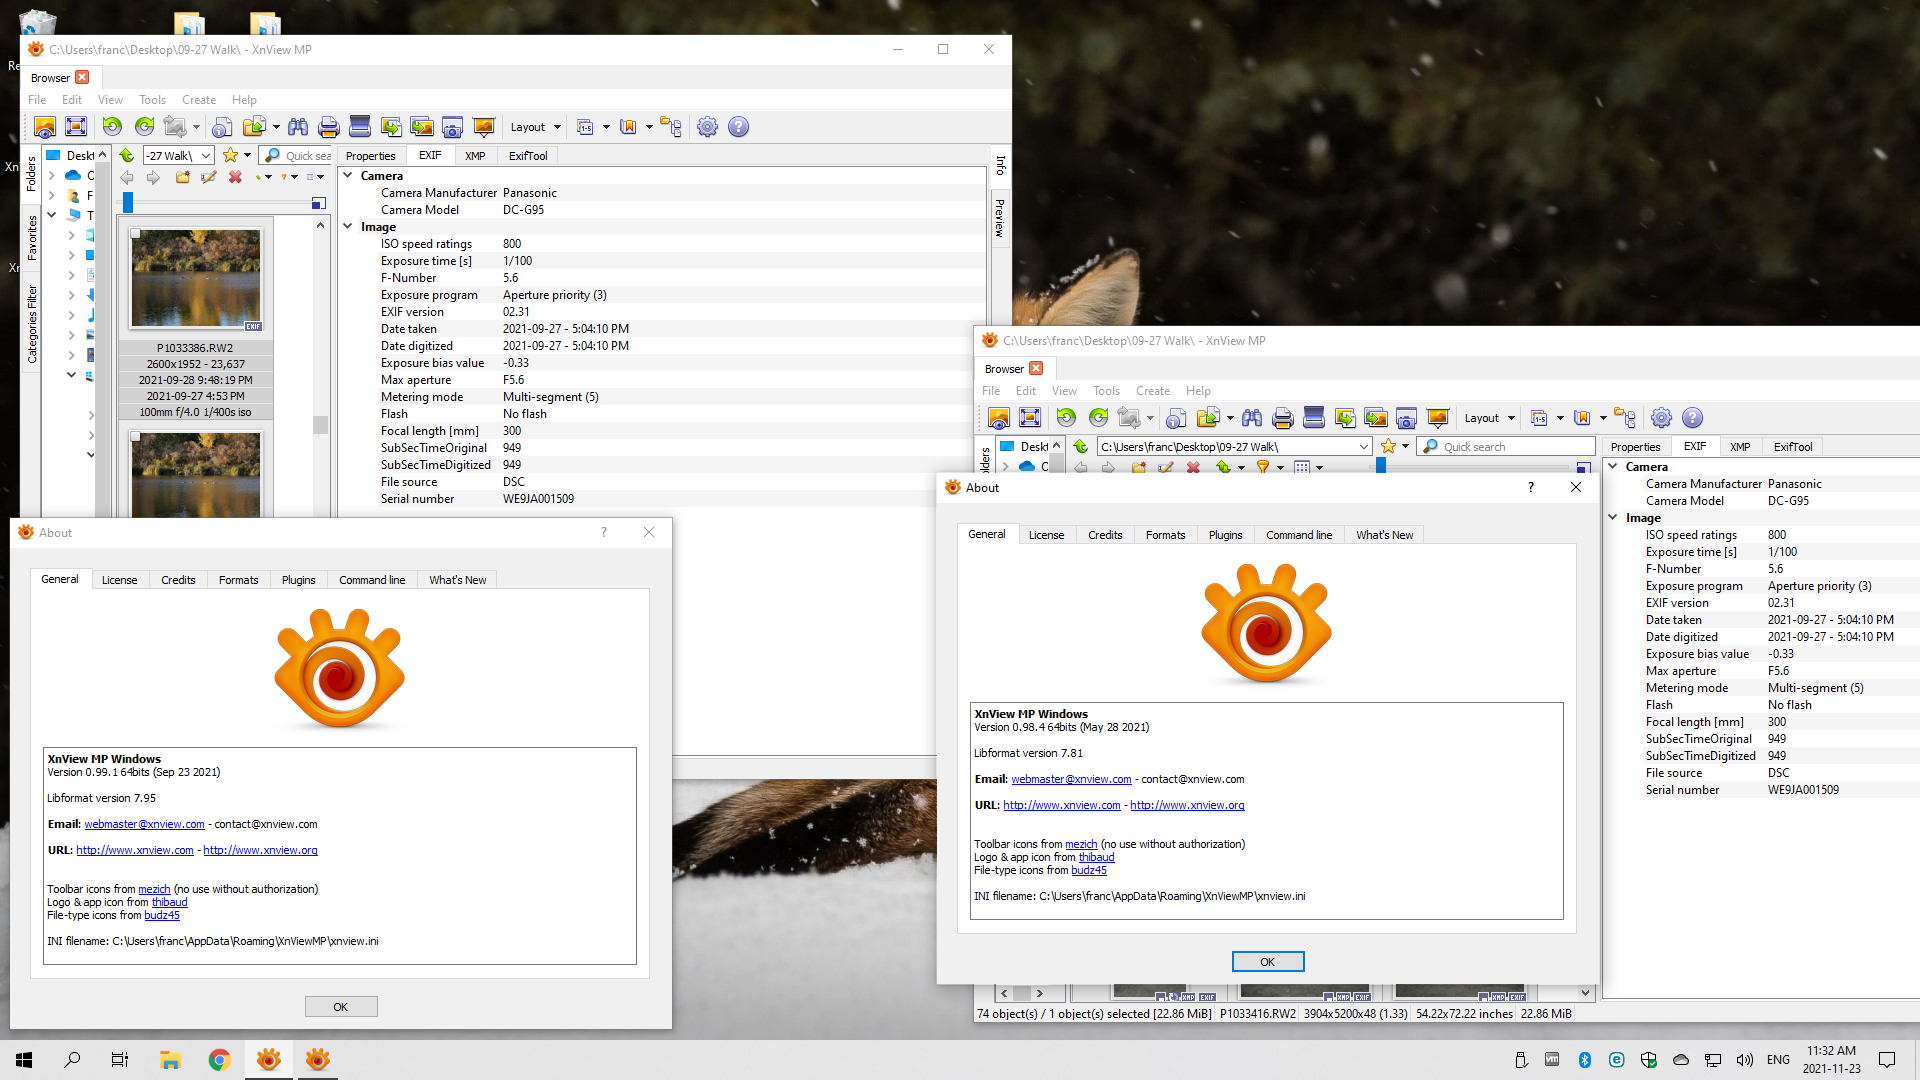
Task: Click the Slideshow icon in left window toolbar
Action: (484, 127)
